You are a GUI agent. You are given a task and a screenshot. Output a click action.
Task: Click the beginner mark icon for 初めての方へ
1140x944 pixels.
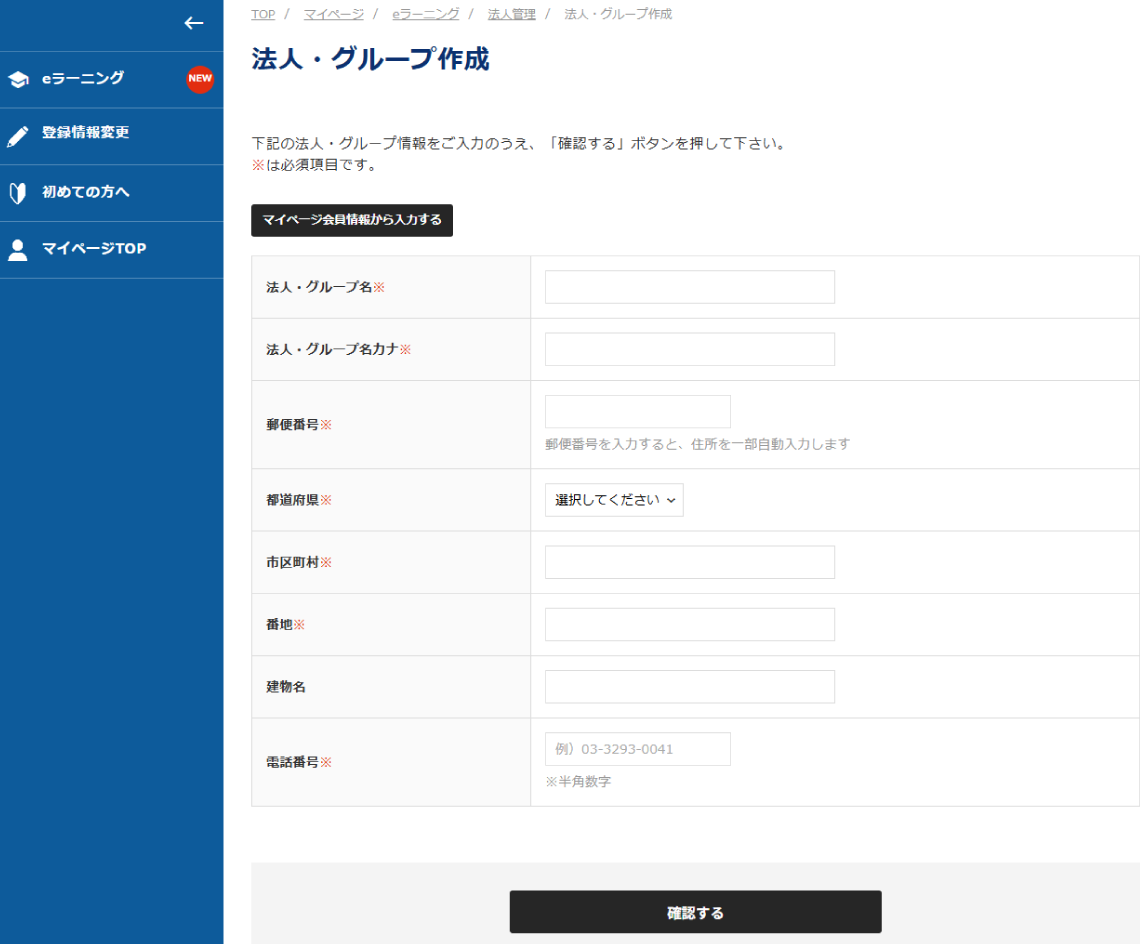[17, 193]
